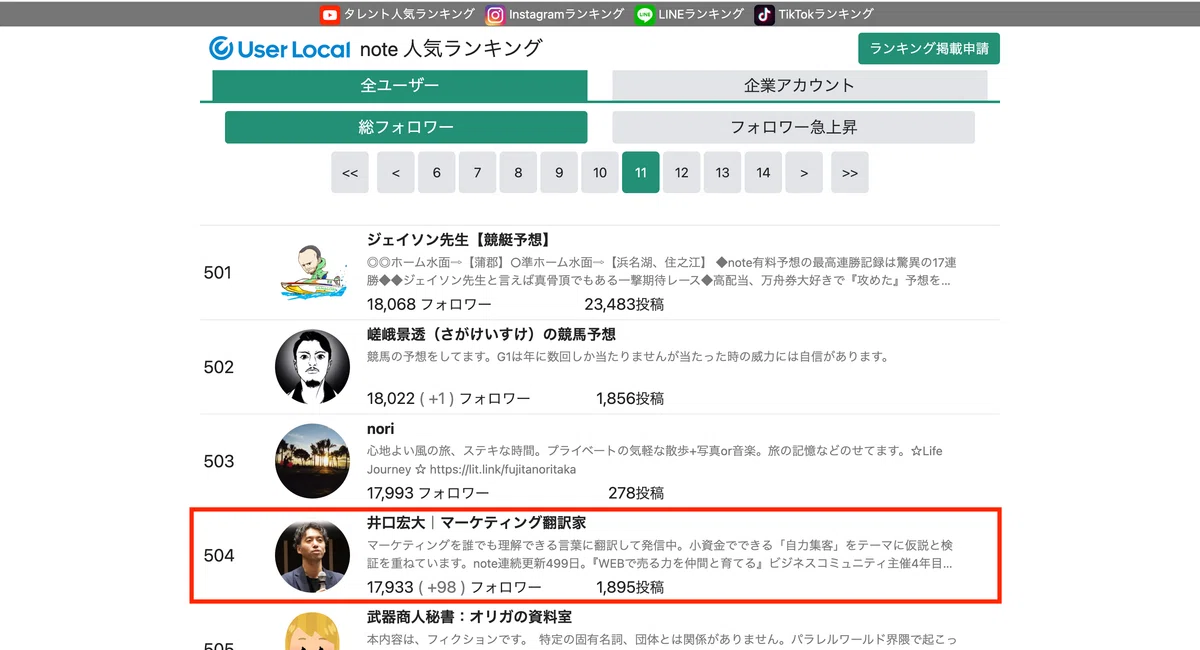
Task: Click current page 11 button
Action: point(641,172)
